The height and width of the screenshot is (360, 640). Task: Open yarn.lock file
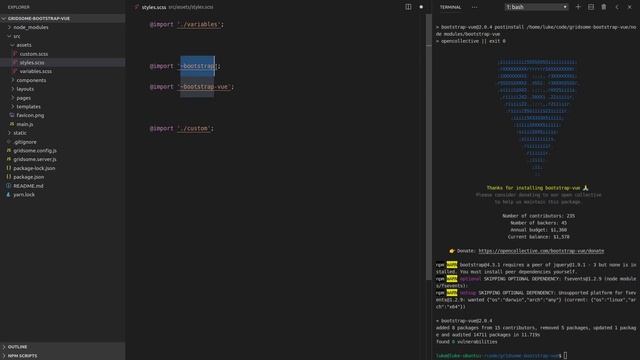[x=24, y=195]
